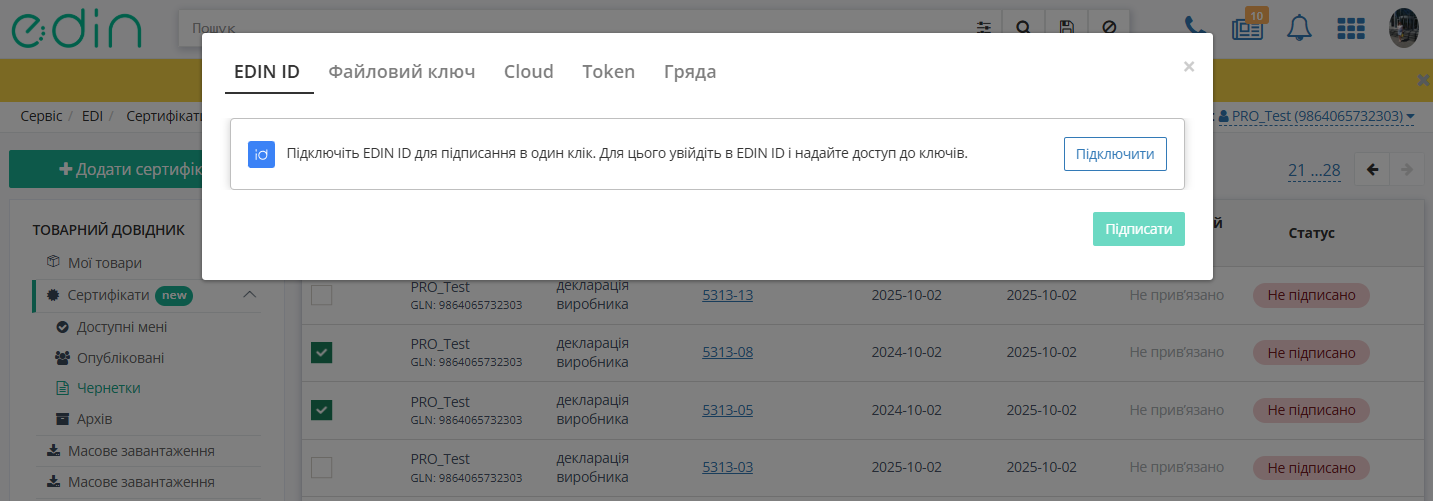Screen dimensions: 1433x501
Task: Check the checkbox for row 5313-03
Action: (321, 467)
